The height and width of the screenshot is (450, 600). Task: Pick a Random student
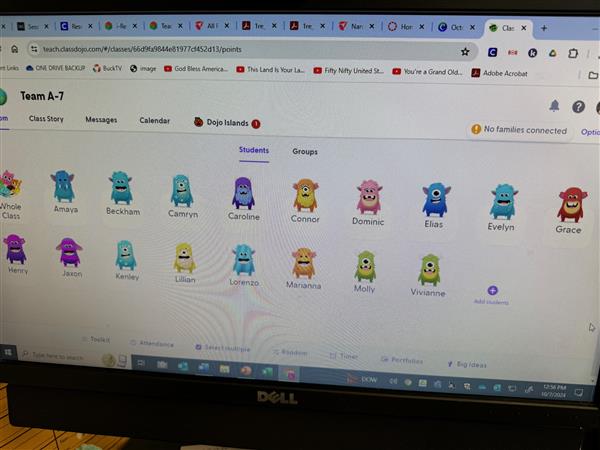tap(290, 352)
